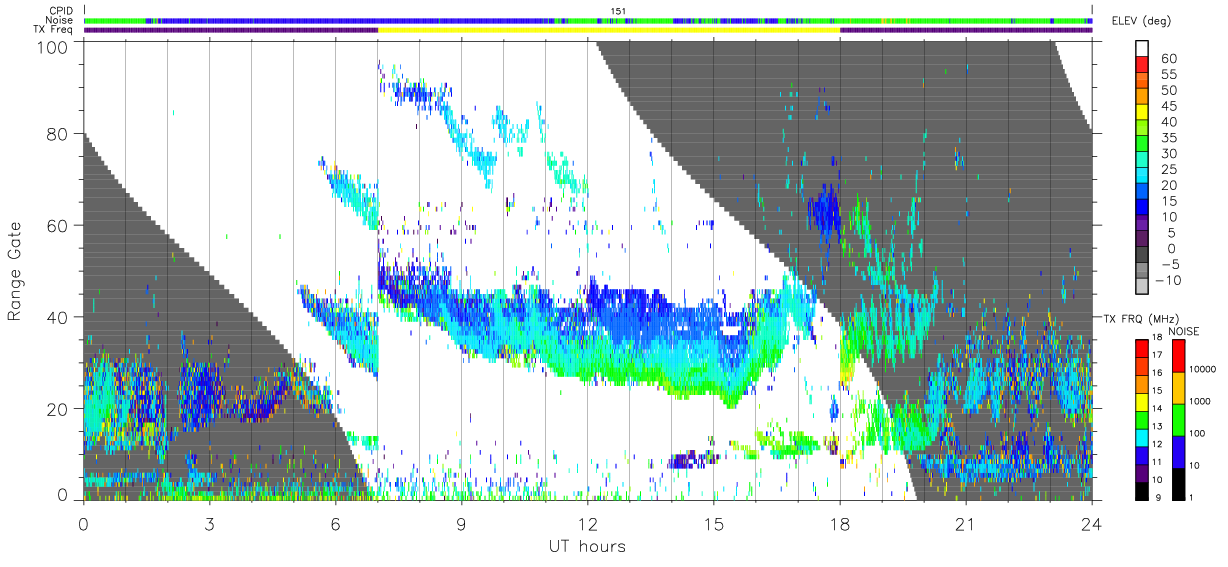The width and height of the screenshot is (1228, 567).
Task: Click the 6 tick label on the UT hours axis
Action: coord(336,524)
